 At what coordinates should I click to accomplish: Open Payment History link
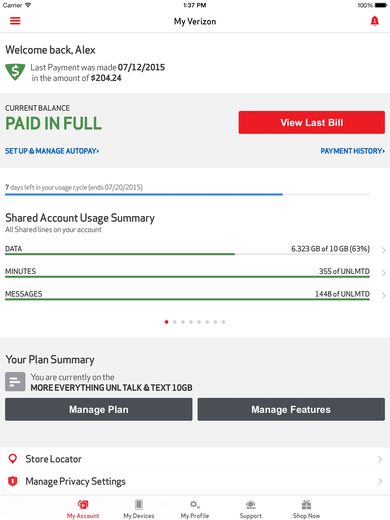click(353, 151)
